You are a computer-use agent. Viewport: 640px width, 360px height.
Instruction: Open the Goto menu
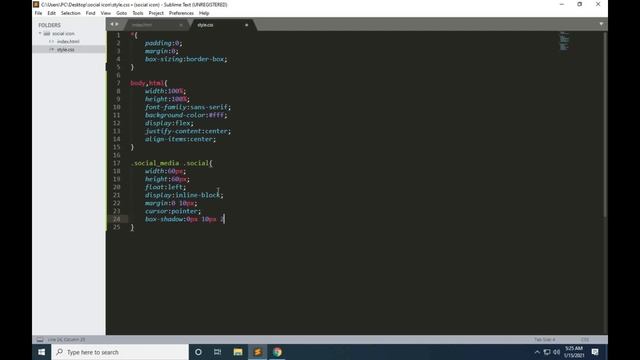[x=122, y=13]
